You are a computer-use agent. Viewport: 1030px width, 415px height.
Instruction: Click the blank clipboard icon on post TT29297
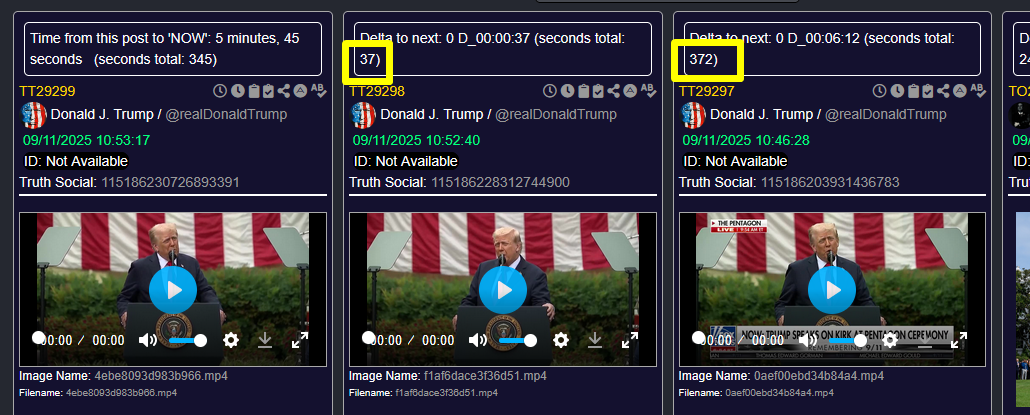pos(912,91)
